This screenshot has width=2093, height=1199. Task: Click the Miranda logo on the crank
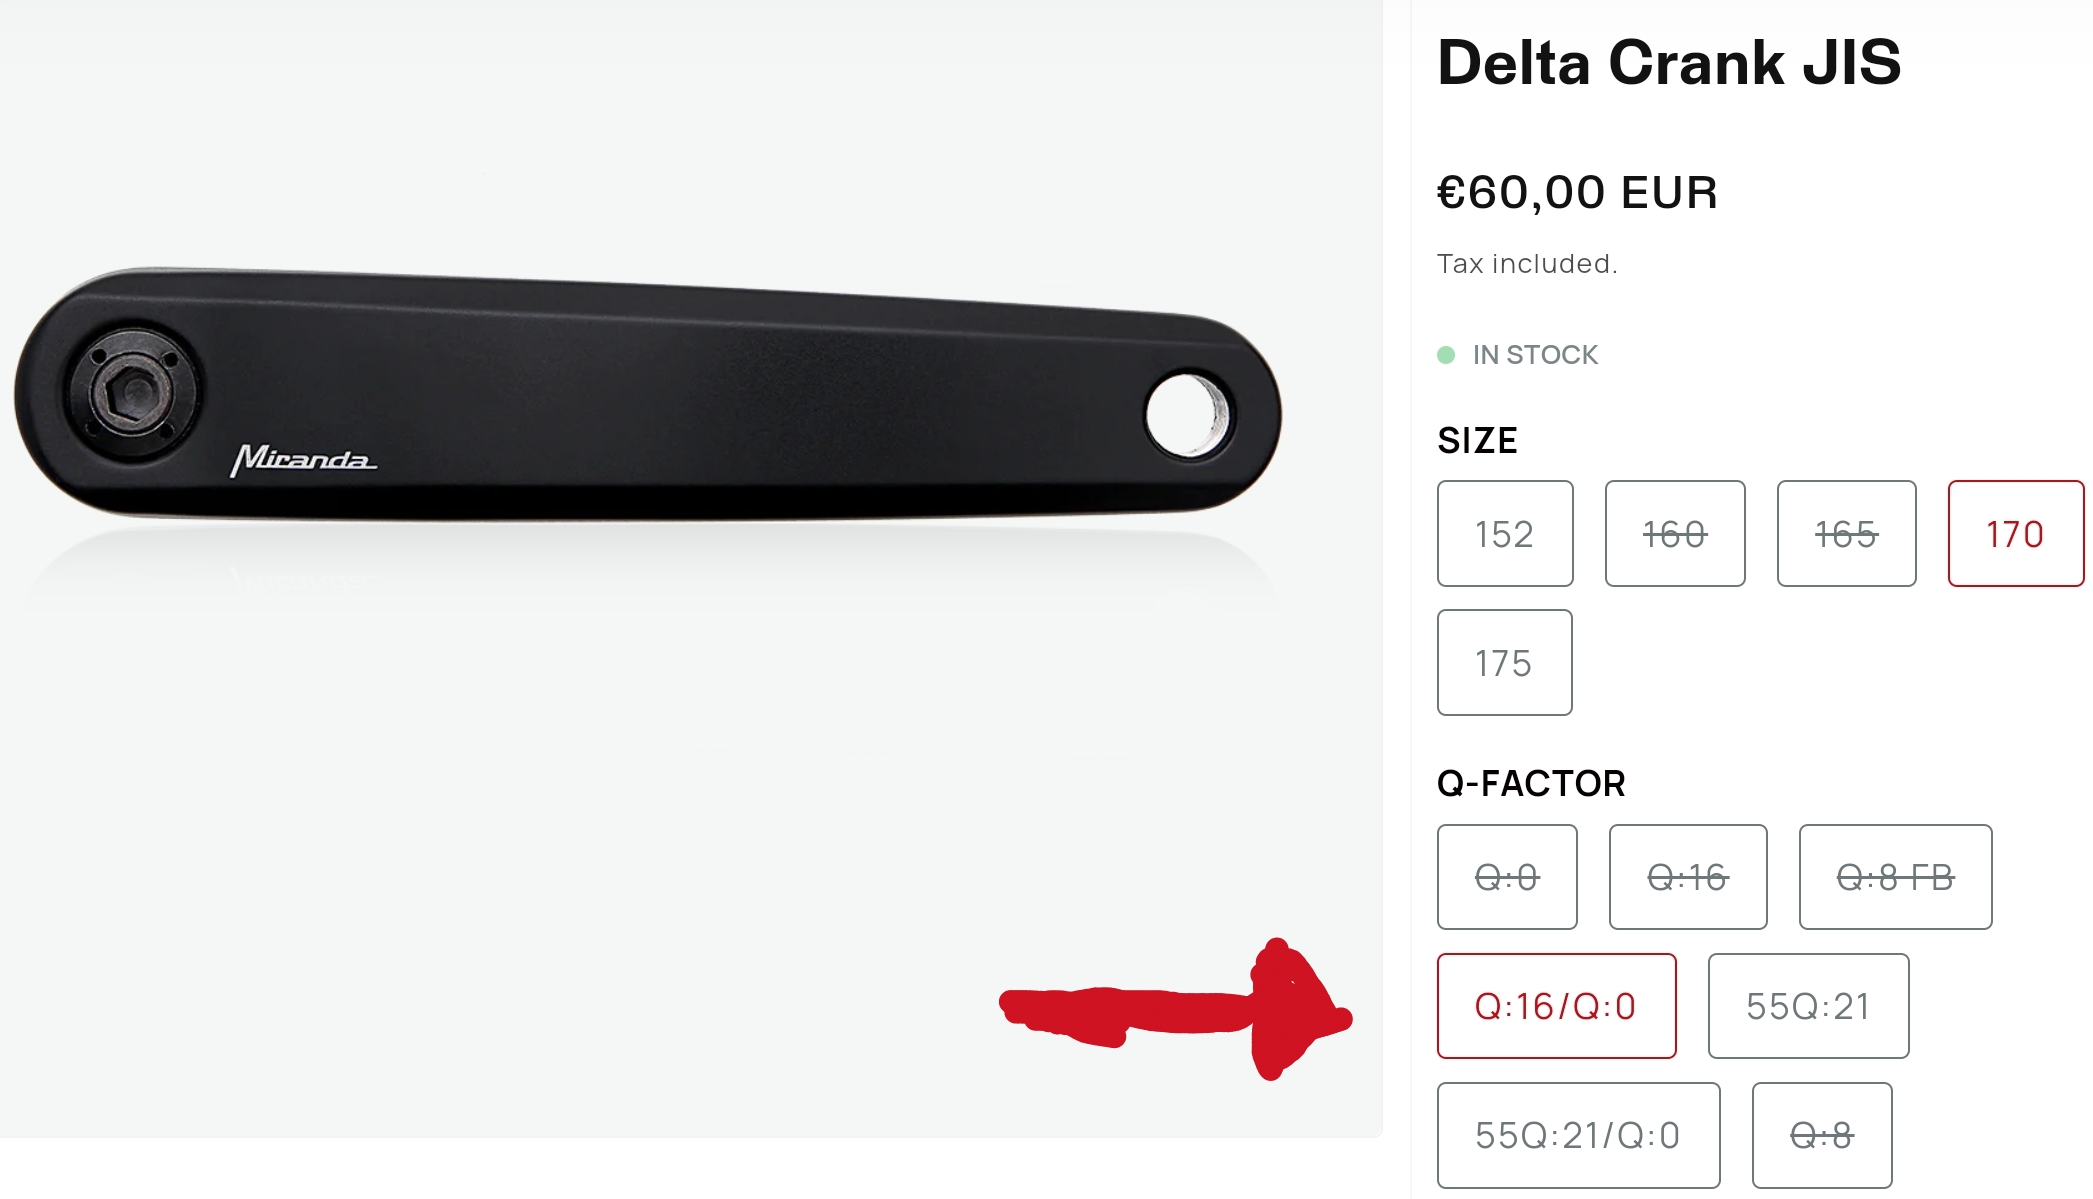click(x=303, y=460)
